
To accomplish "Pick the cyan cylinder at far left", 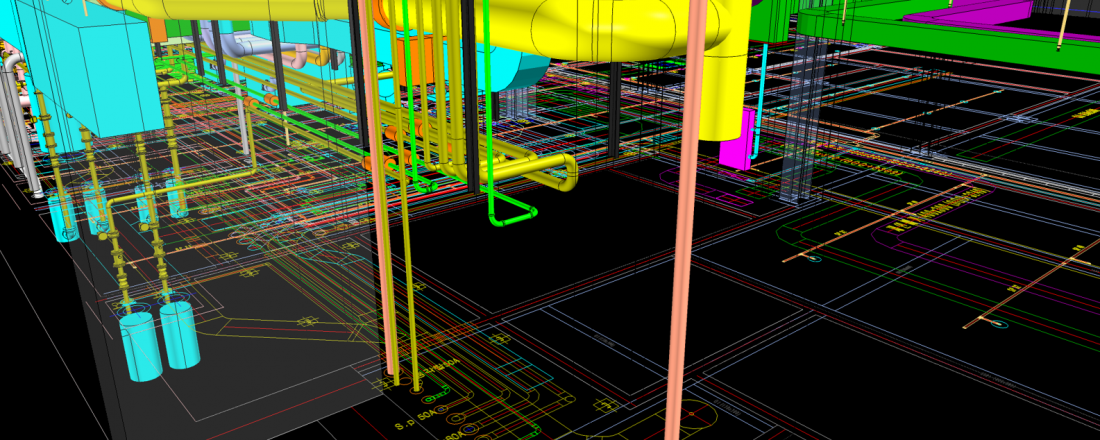I will pos(64,218).
